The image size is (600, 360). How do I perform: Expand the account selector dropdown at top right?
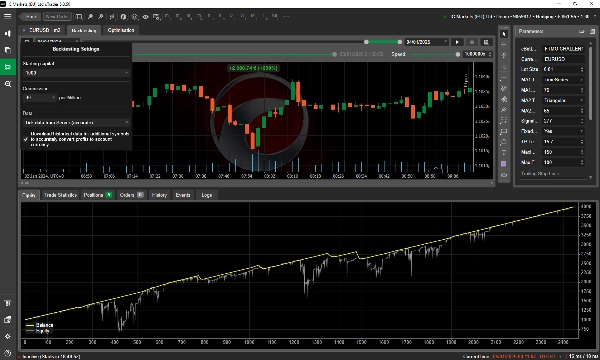coord(595,17)
